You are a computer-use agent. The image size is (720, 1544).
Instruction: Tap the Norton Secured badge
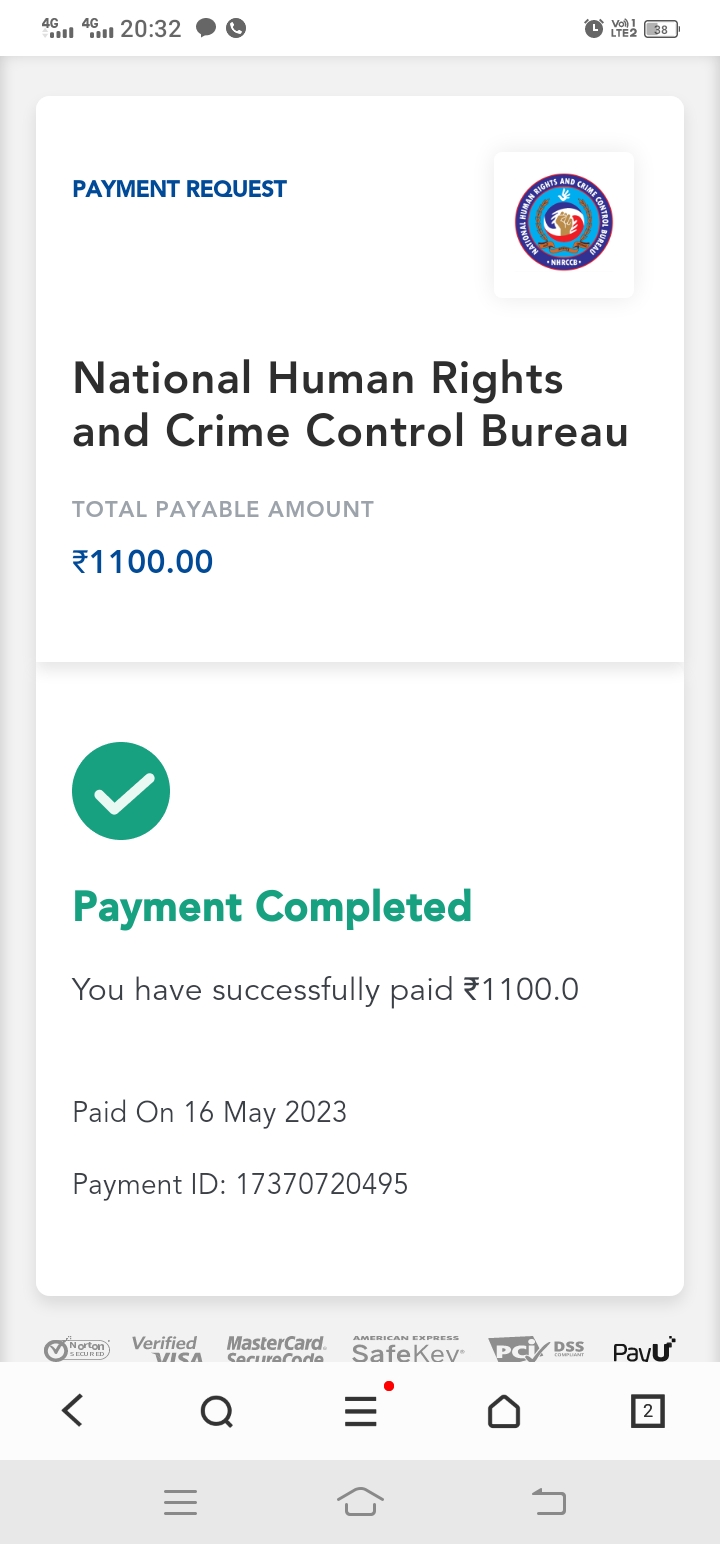pos(77,1350)
